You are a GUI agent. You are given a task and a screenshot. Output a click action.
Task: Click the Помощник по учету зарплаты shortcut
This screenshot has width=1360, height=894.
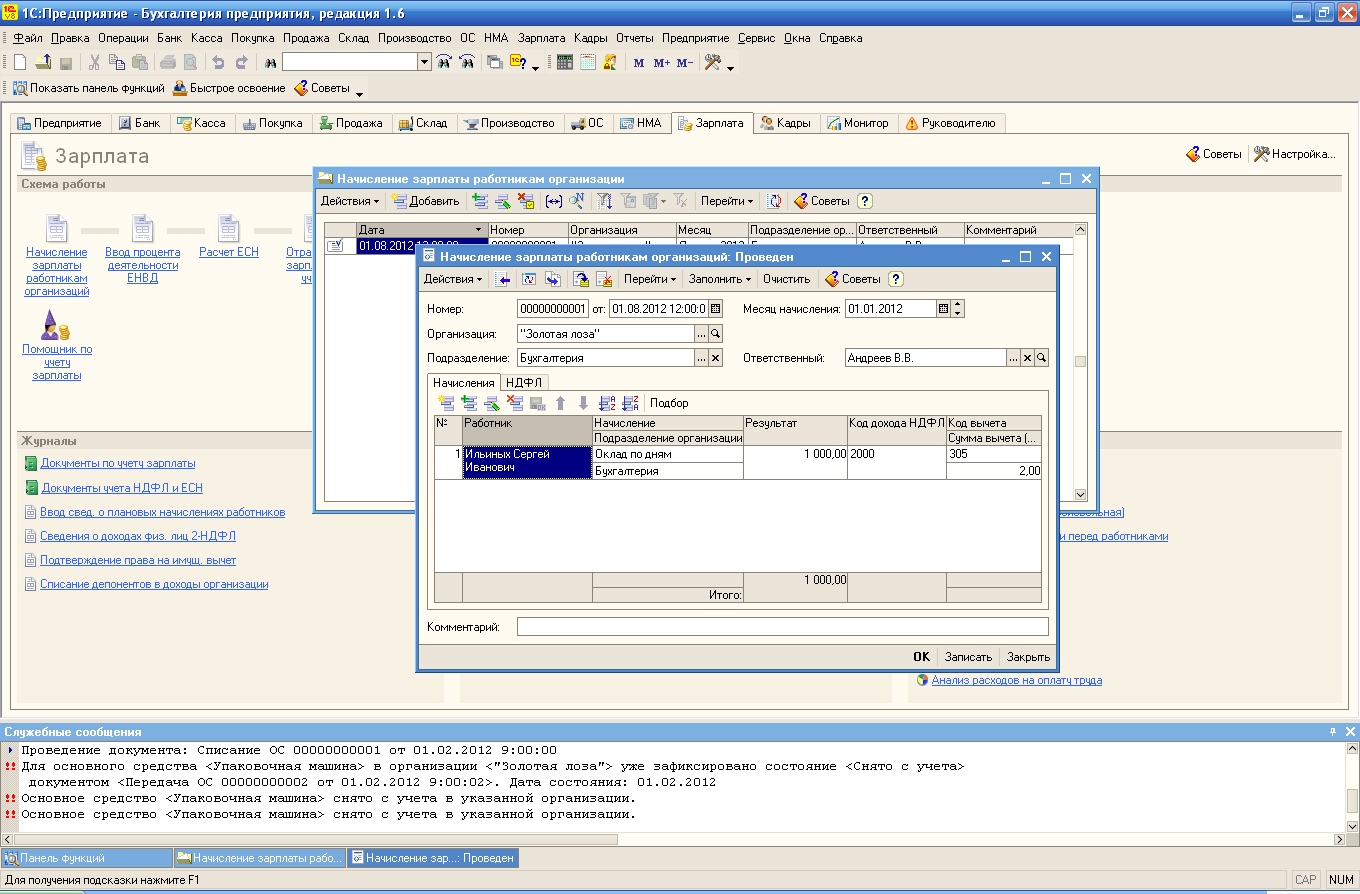[x=57, y=345]
